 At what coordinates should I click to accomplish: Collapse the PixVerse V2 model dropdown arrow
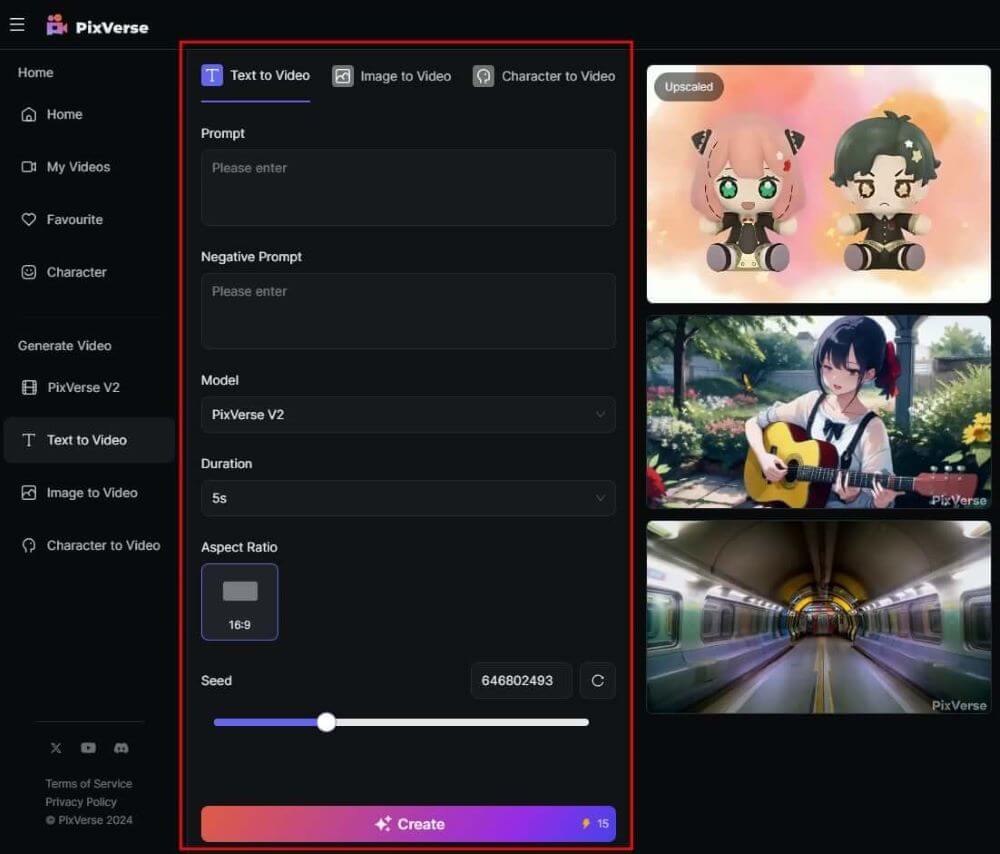[x=600, y=414]
